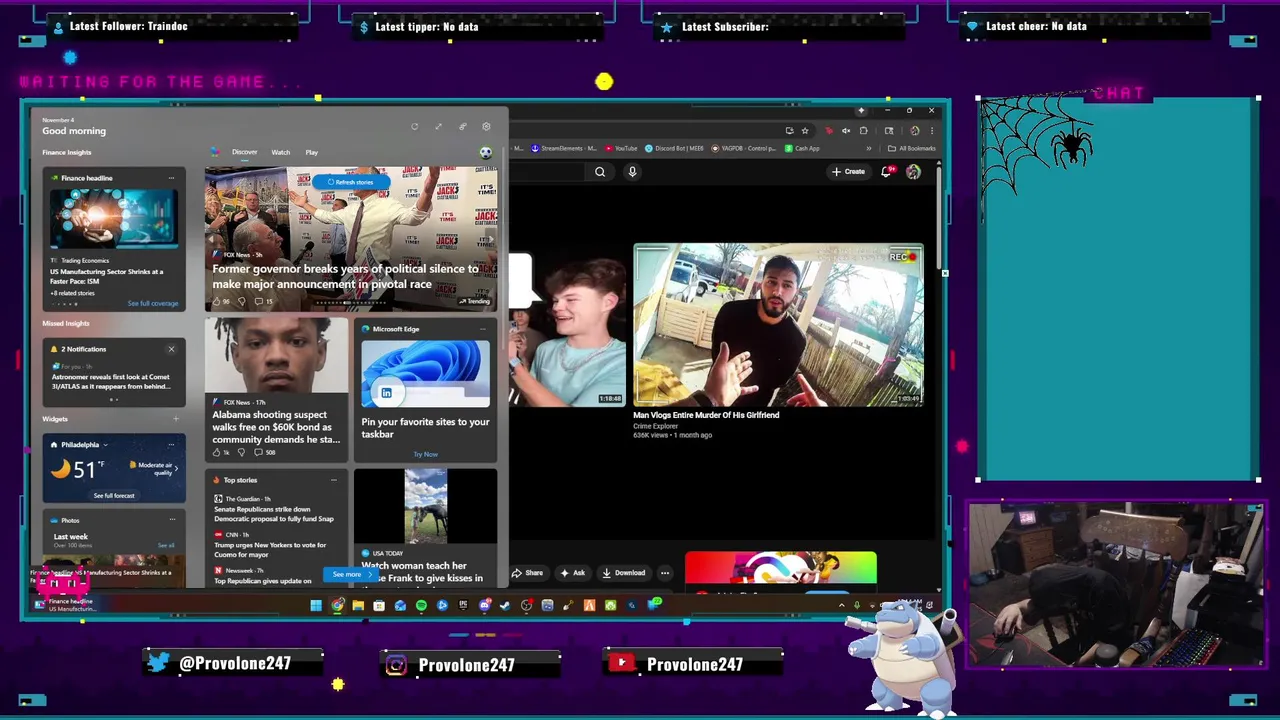Open Top stories card options menu
This screenshot has width=1280, height=720.
pos(333,480)
